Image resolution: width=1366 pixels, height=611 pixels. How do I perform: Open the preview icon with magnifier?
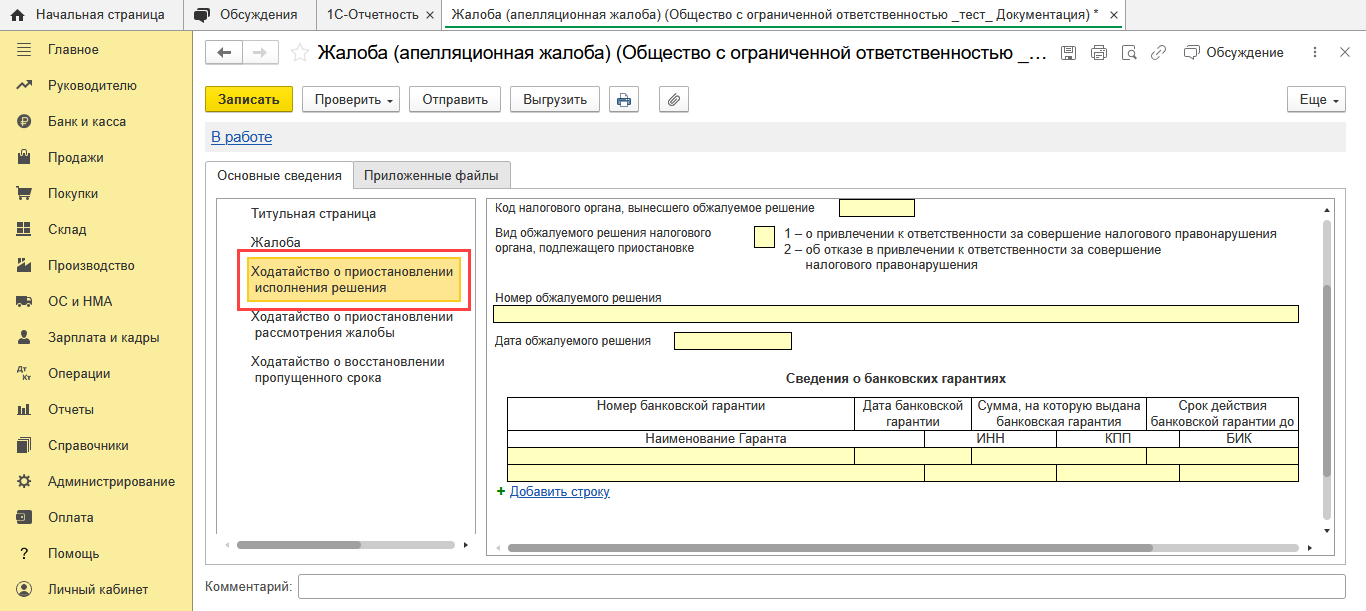[x=1129, y=53]
